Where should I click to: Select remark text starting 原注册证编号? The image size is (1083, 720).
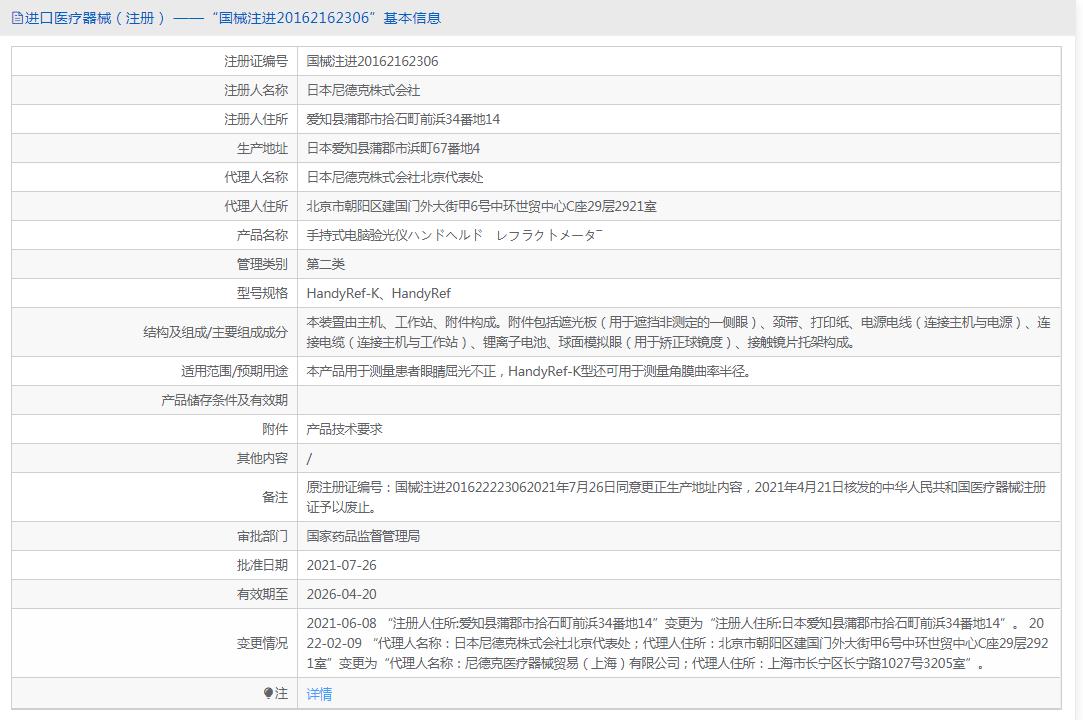(676, 498)
